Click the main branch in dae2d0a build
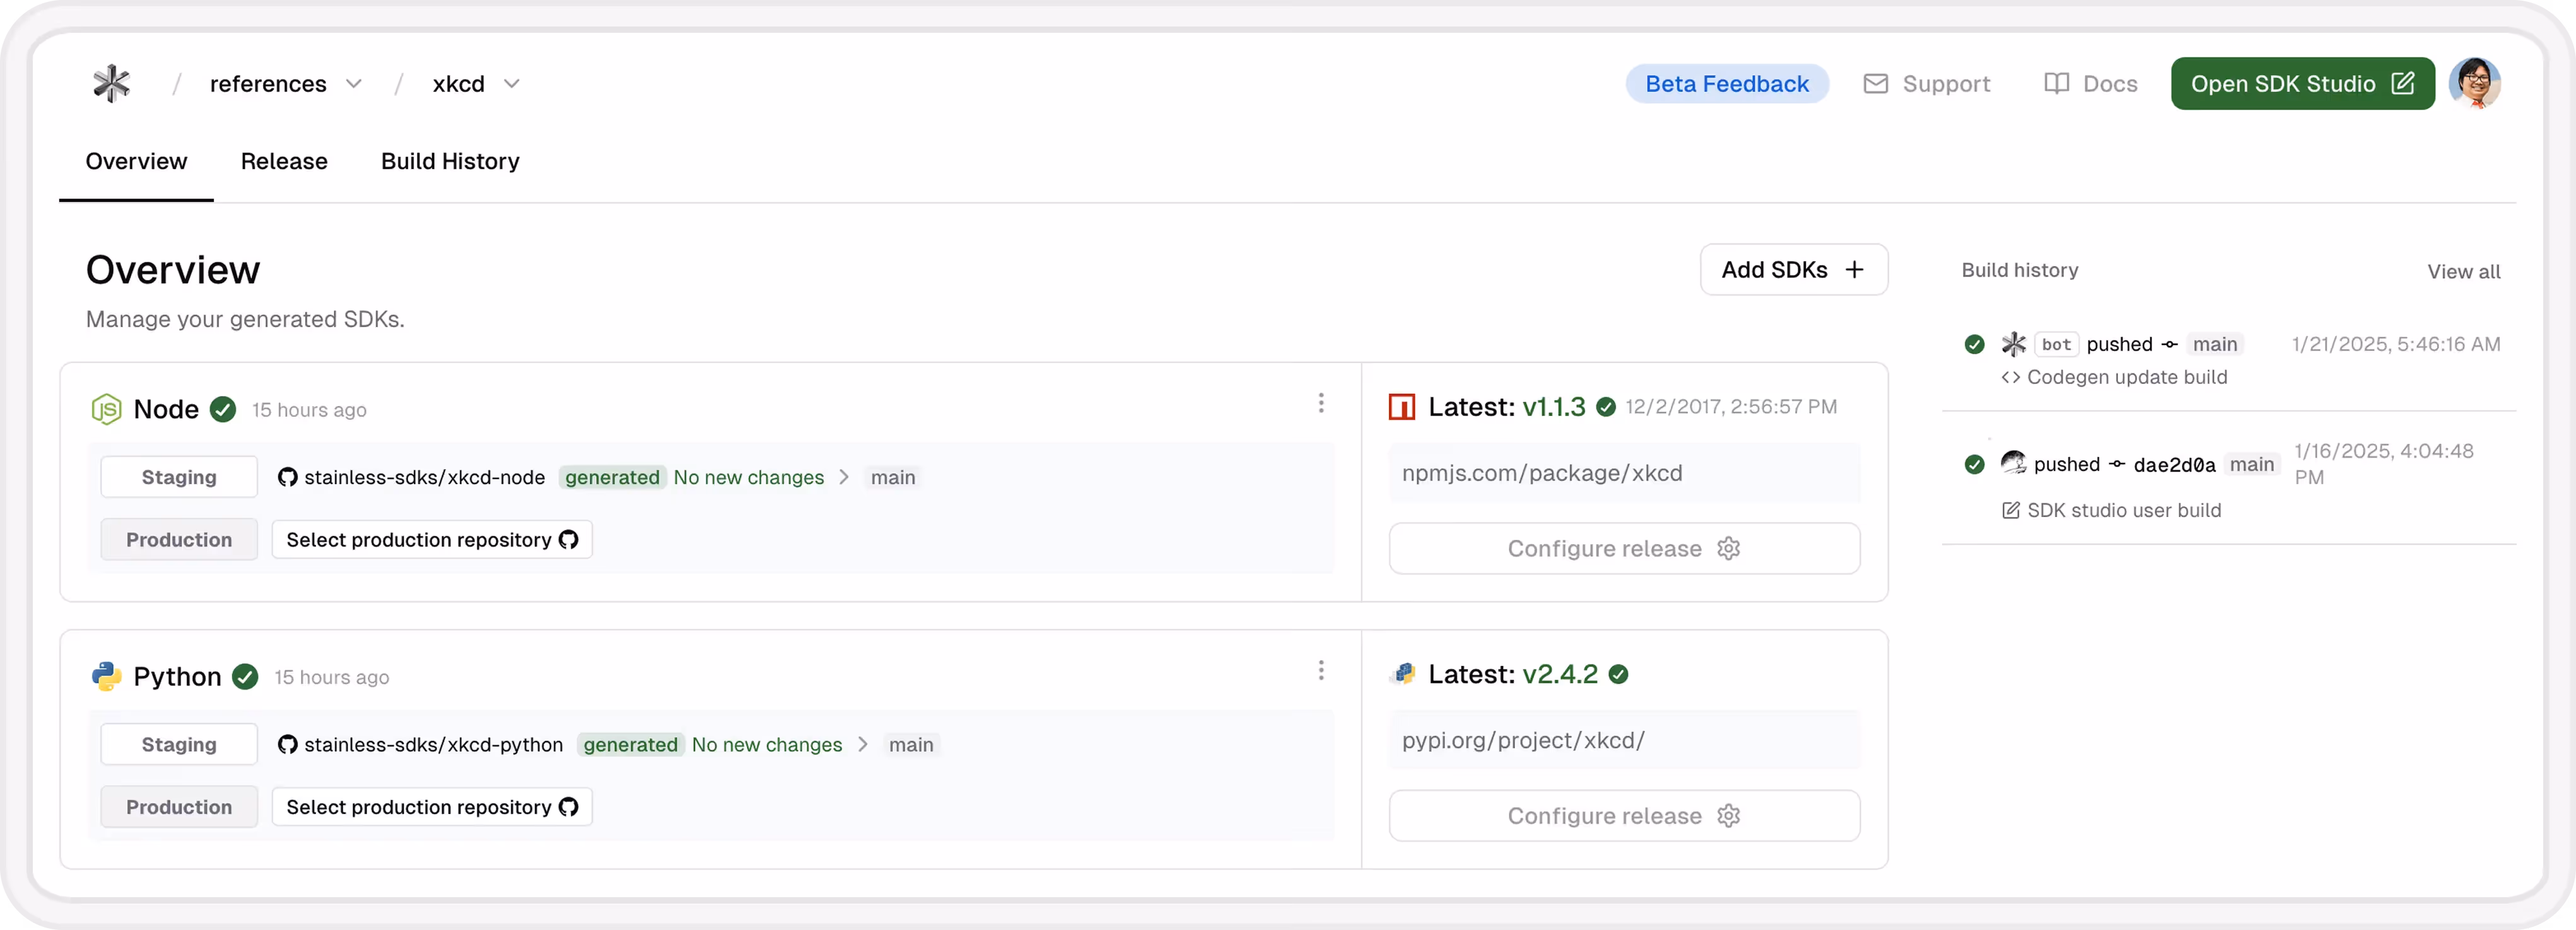This screenshot has height=930, width=2576. tap(2251, 464)
